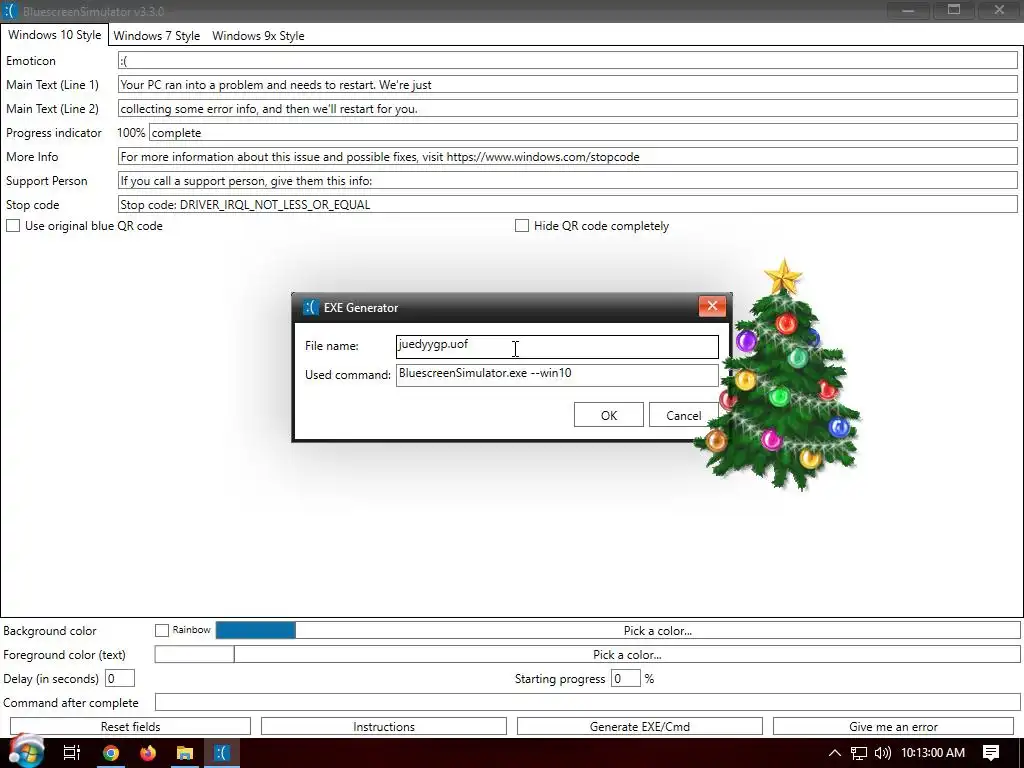Maximize the BluescreenSimulator window

954,10
